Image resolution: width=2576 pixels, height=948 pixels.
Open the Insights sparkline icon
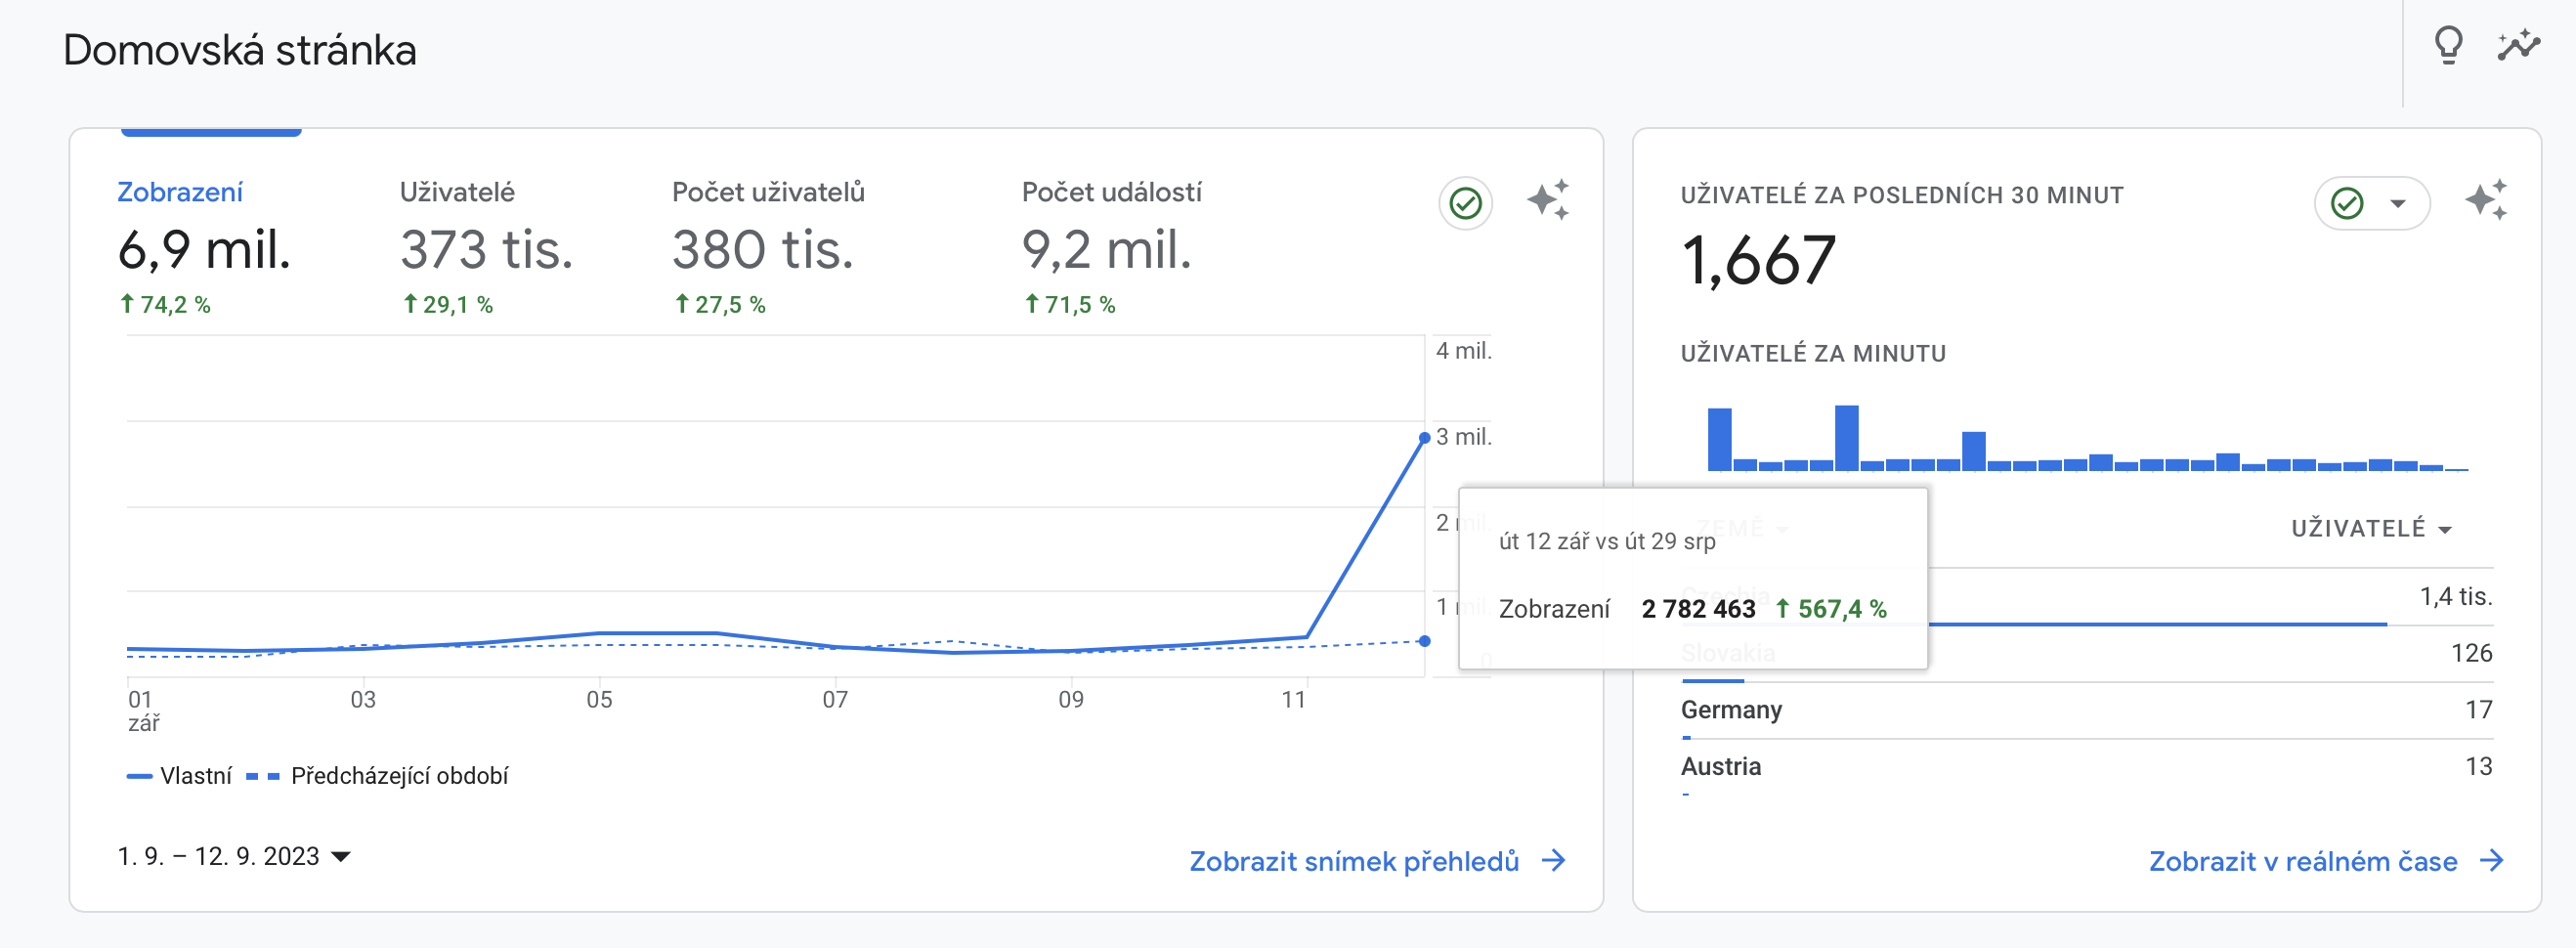click(2518, 45)
